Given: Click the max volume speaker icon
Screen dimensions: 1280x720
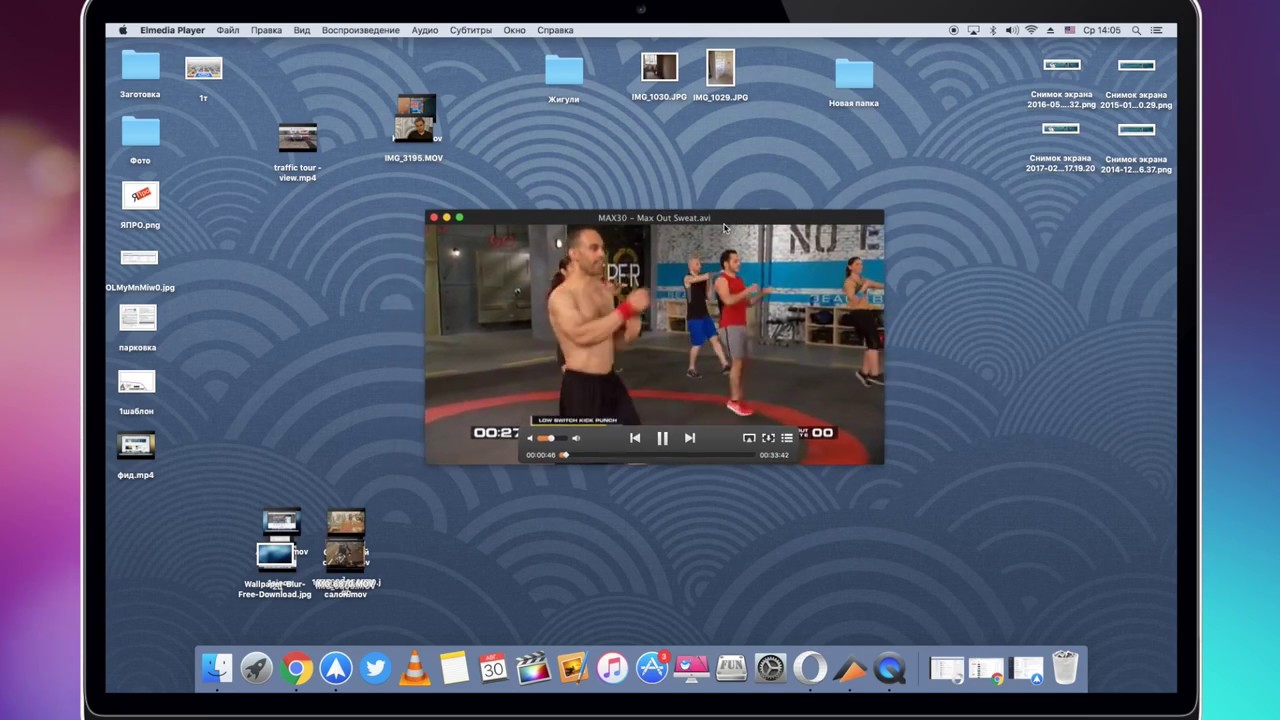Looking at the screenshot, I should (576, 438).
